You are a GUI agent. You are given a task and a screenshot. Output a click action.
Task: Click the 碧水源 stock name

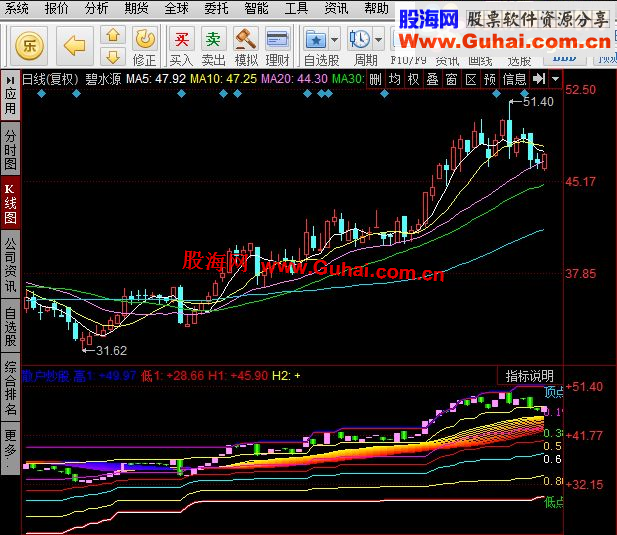[103, 79]
